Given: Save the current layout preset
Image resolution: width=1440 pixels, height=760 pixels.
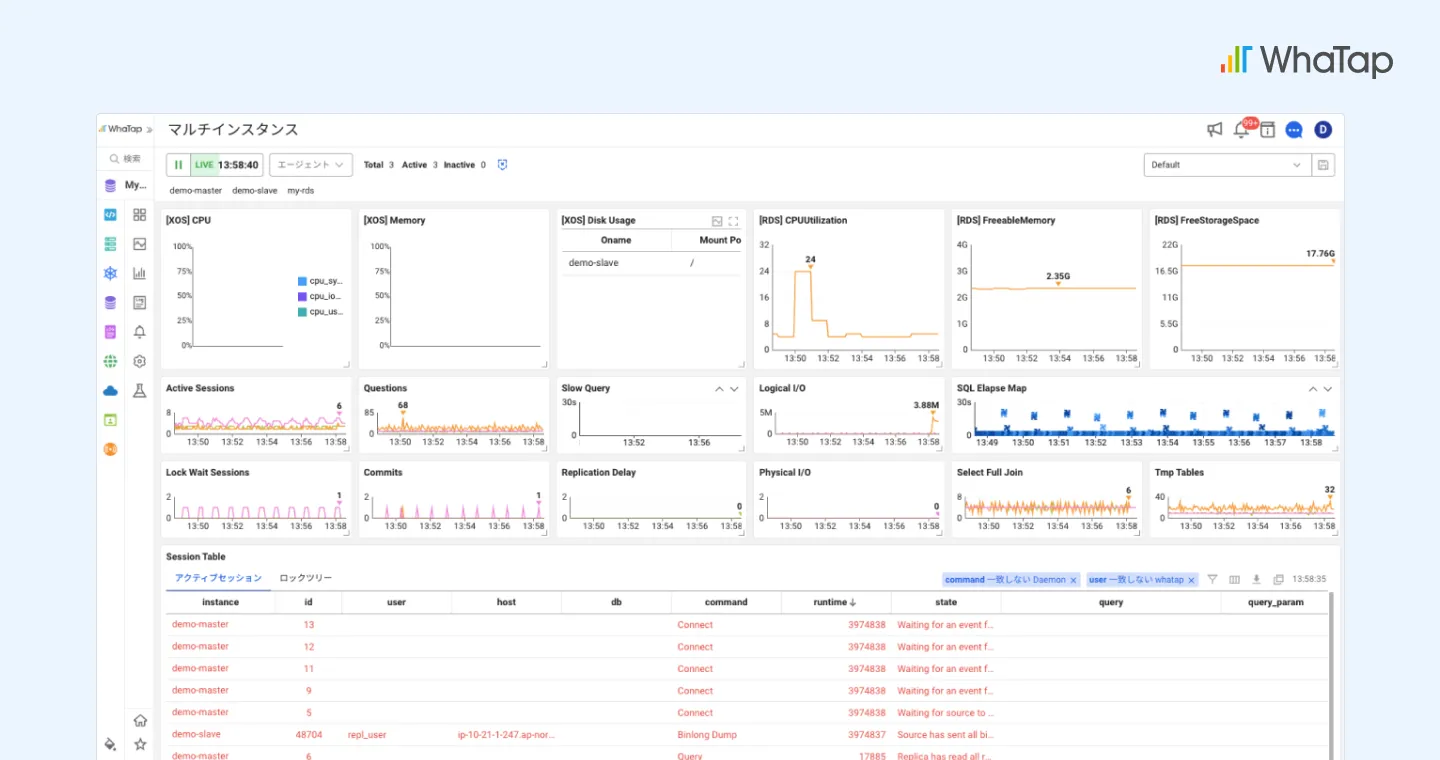Looking at the screenshot, I should click(1324, 165).
